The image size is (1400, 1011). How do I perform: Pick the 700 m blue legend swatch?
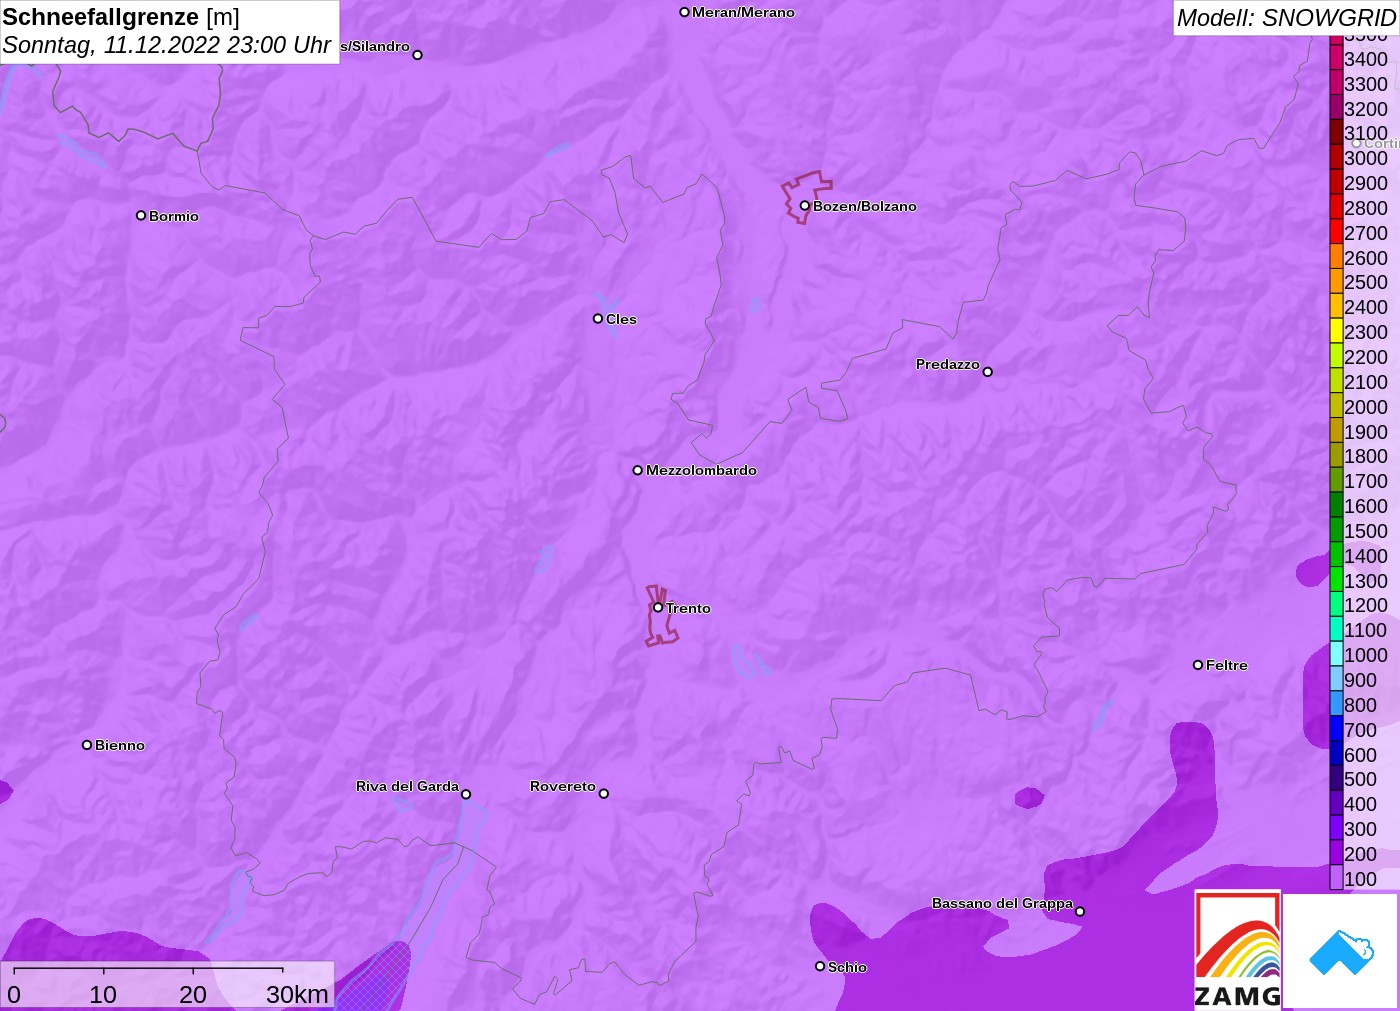(1336, 729)
